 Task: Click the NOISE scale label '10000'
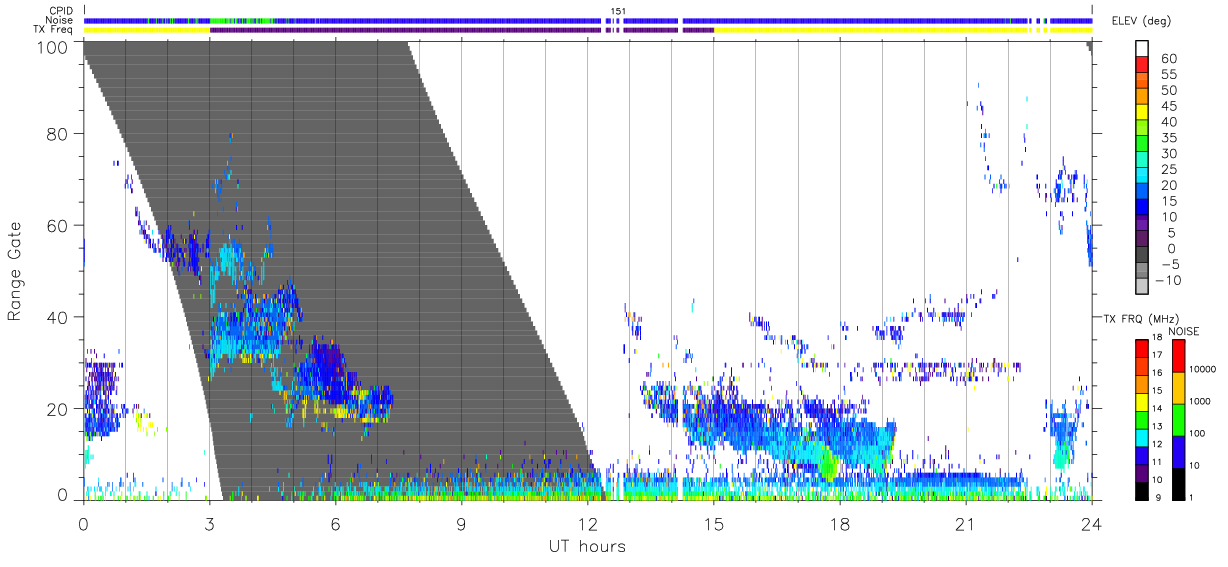click(x=1203, y=371)
